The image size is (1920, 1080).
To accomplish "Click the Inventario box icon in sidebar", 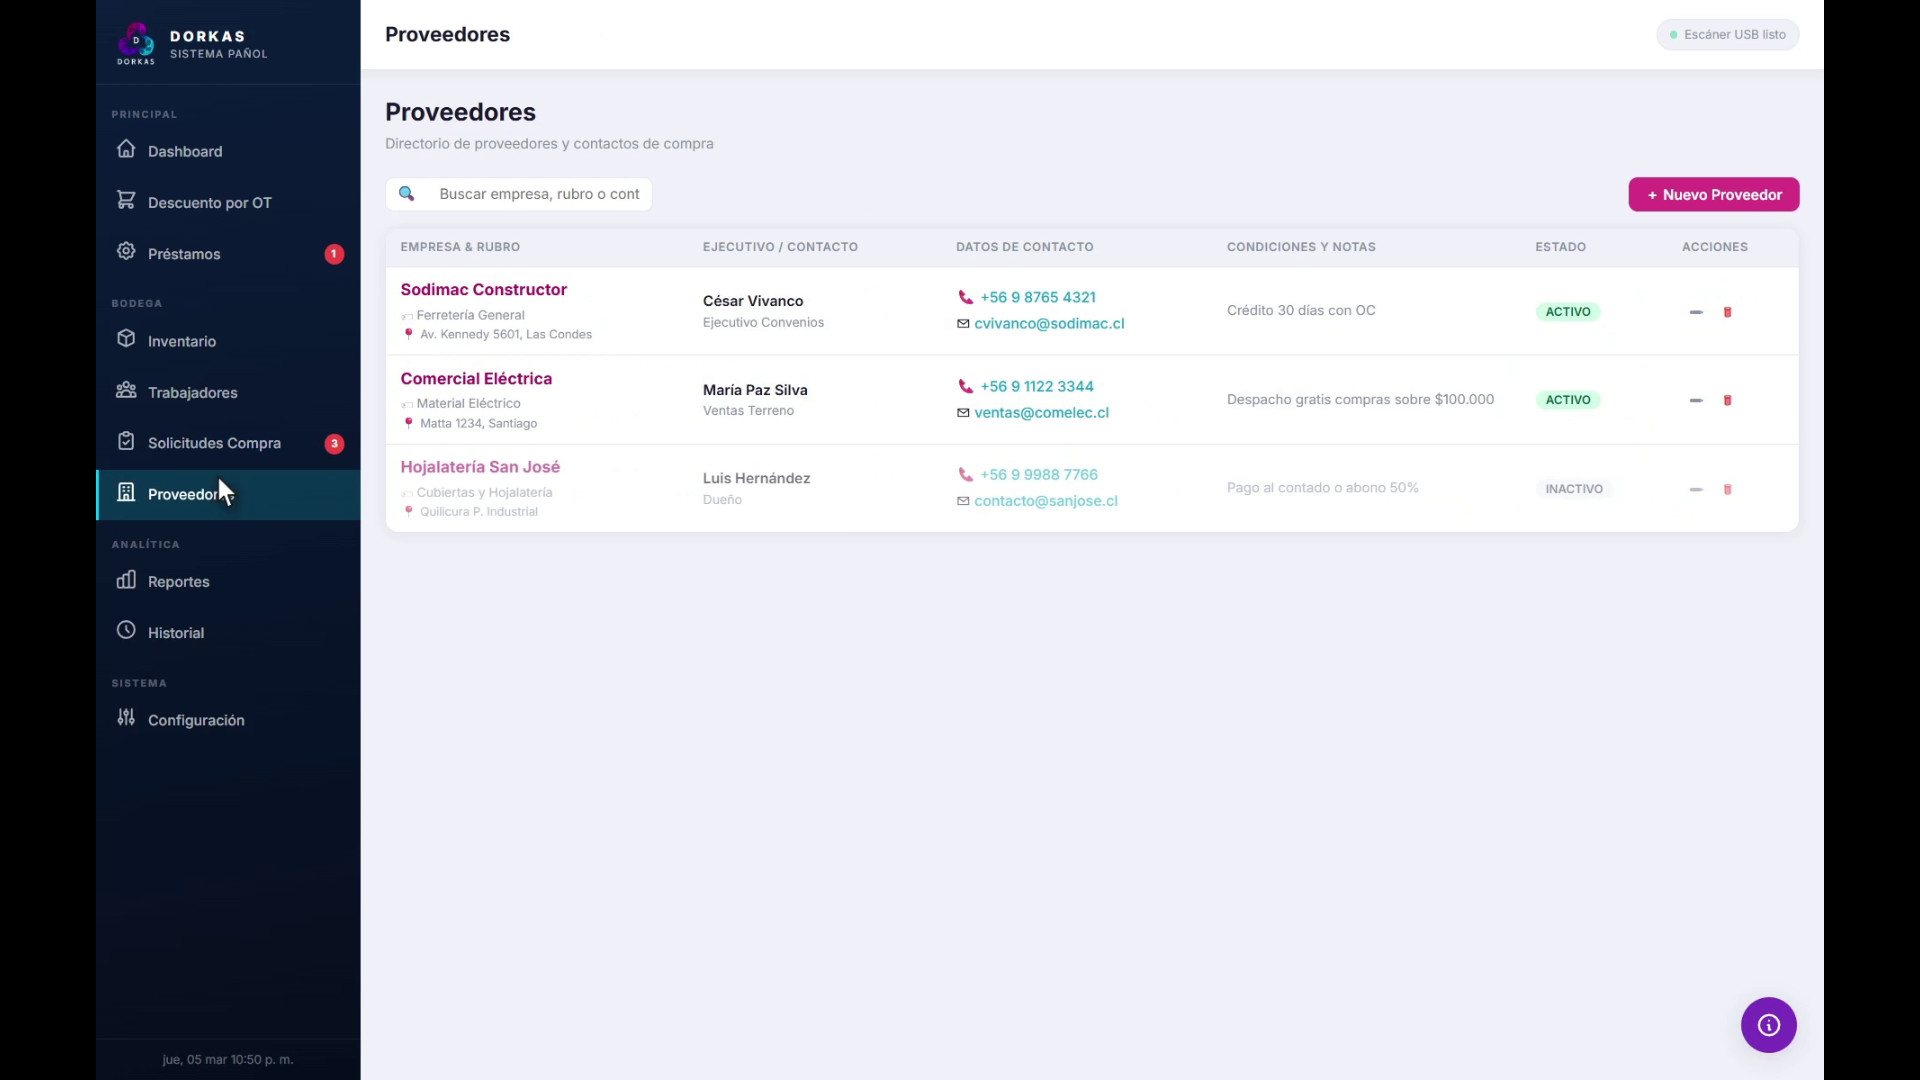I will (126, 339).
